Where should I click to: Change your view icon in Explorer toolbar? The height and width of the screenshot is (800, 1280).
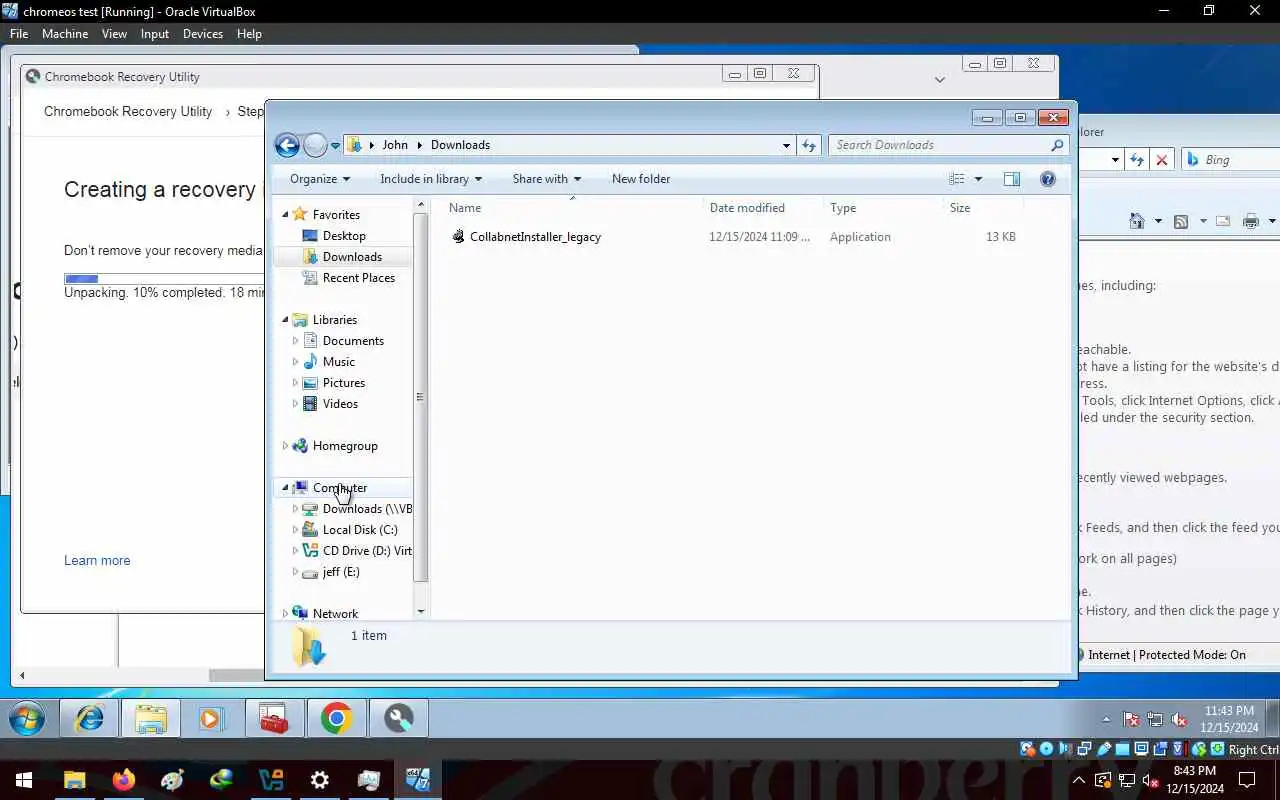click(957, 179)
